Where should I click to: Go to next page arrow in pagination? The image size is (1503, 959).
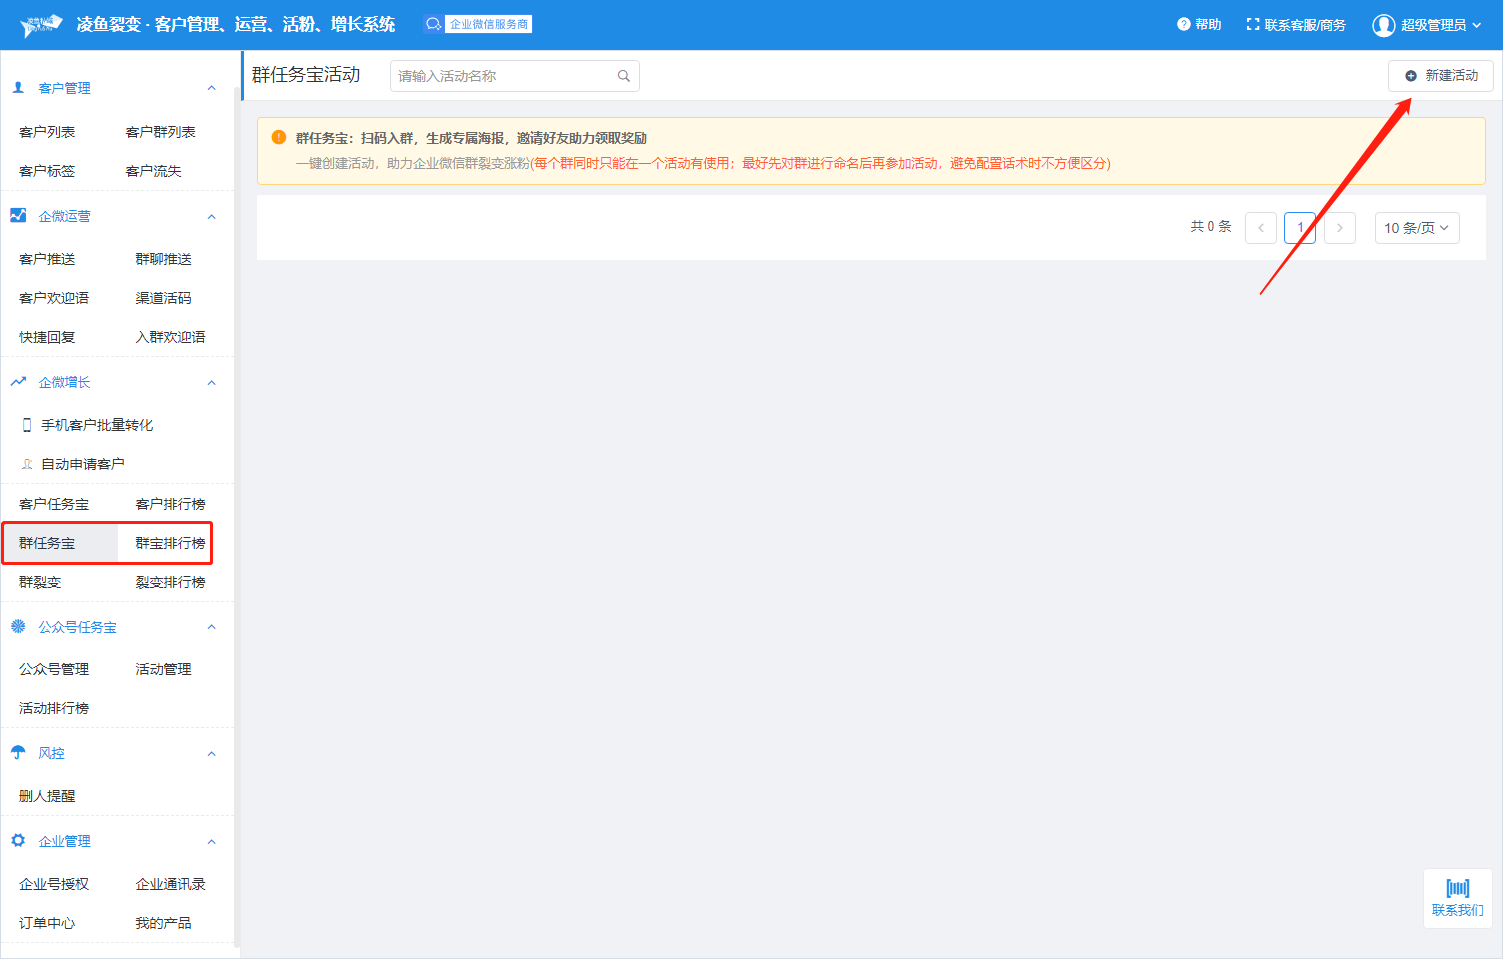point(1339,228)
